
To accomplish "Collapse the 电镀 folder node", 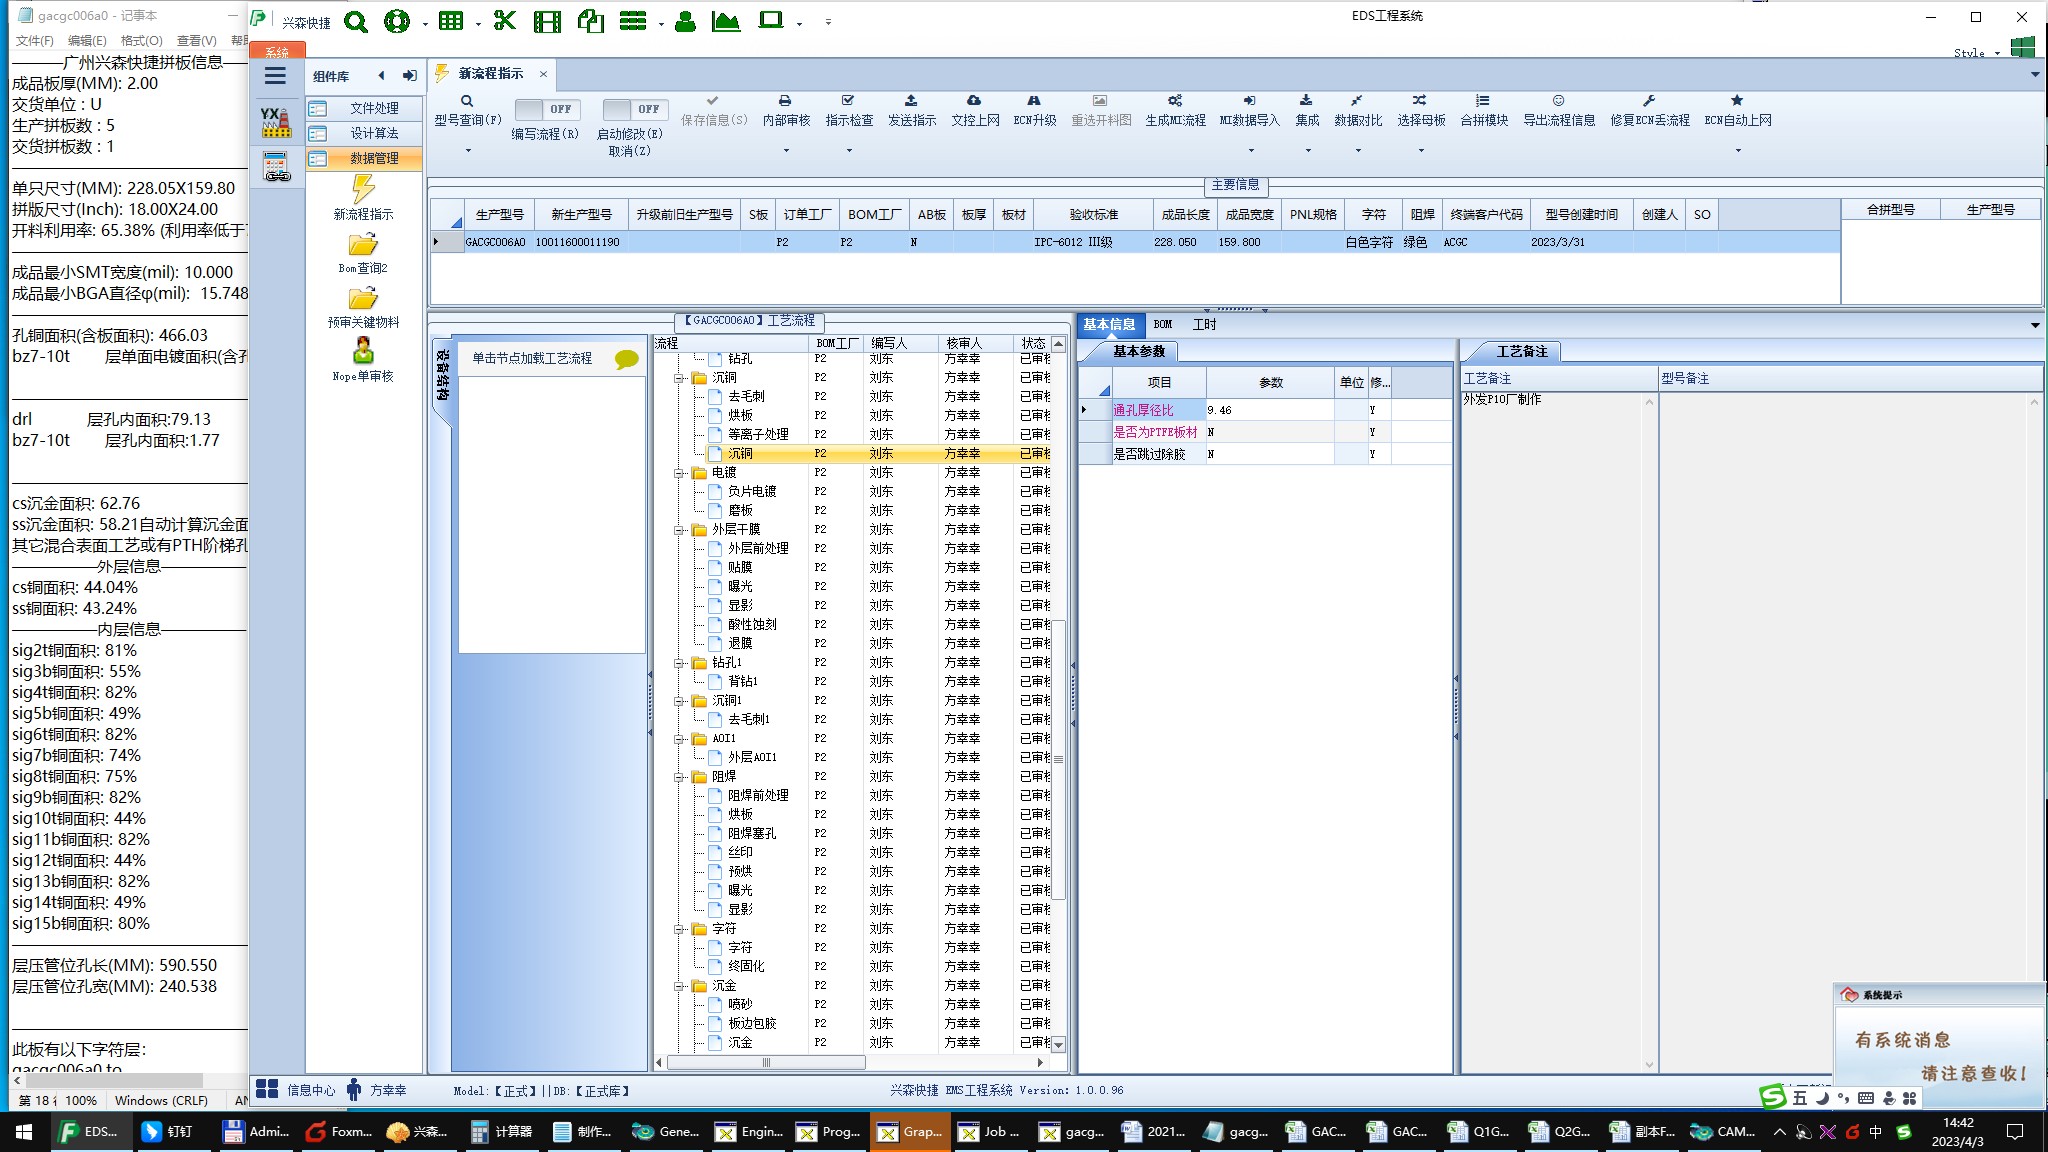I will pos(679,473).
